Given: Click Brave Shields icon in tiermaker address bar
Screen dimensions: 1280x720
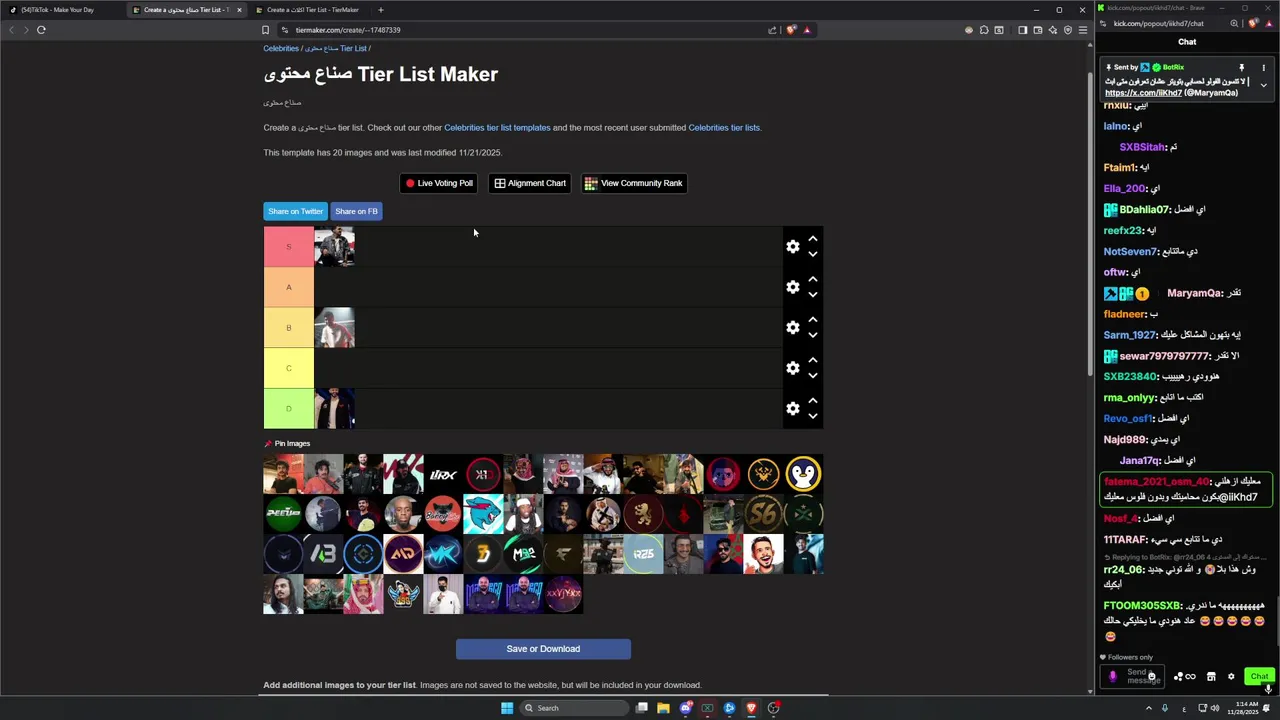Looking at the screenshot, I should pyautogui.click(x=791, y=30).
